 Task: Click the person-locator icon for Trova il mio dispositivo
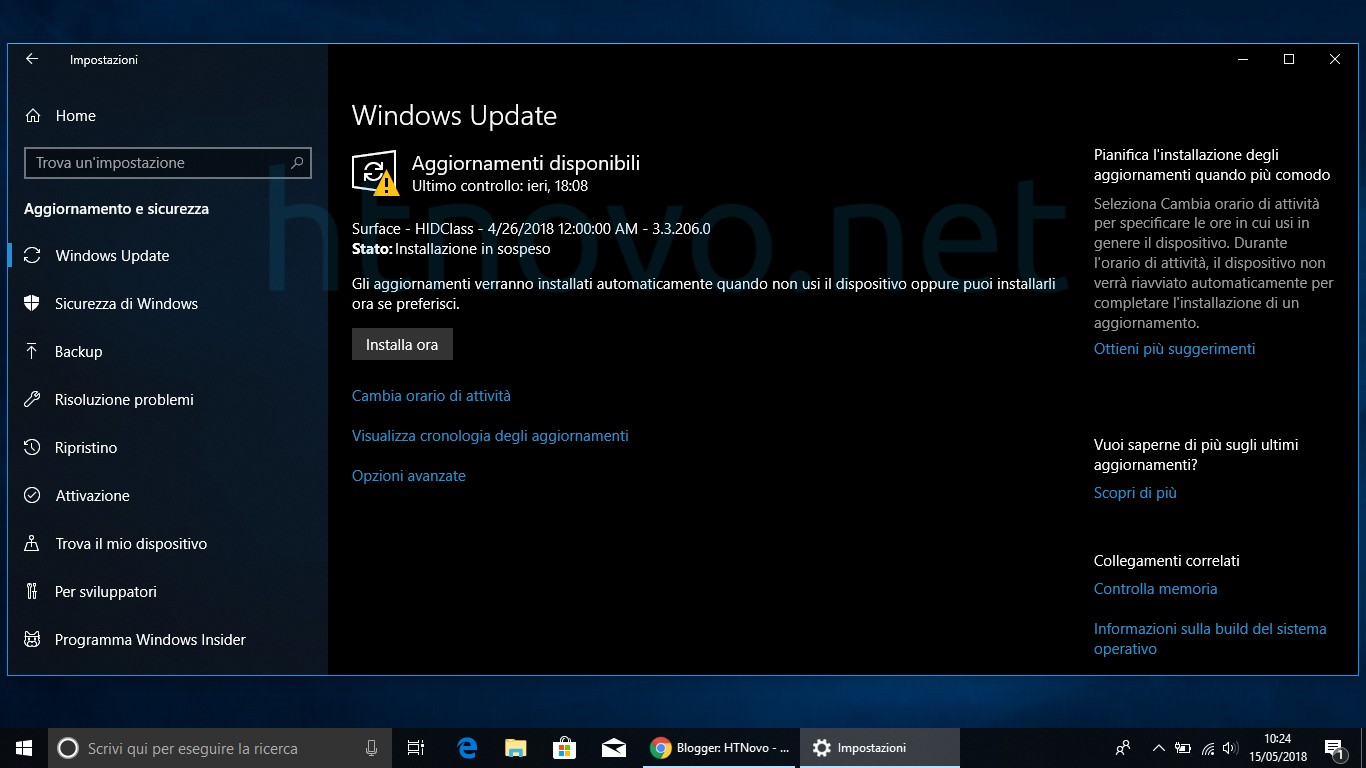tap(32, 544)
